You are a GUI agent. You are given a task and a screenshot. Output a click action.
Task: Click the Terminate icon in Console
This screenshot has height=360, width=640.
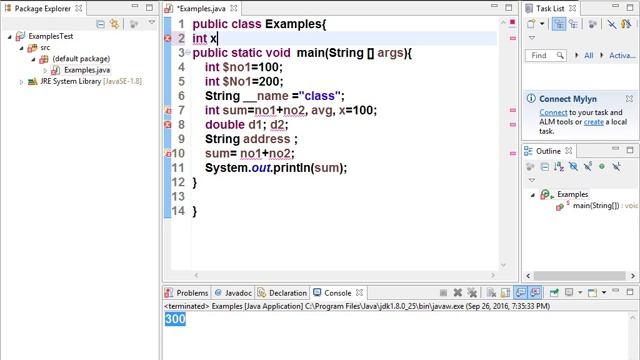pyautogui.click(x=443, y=293)
